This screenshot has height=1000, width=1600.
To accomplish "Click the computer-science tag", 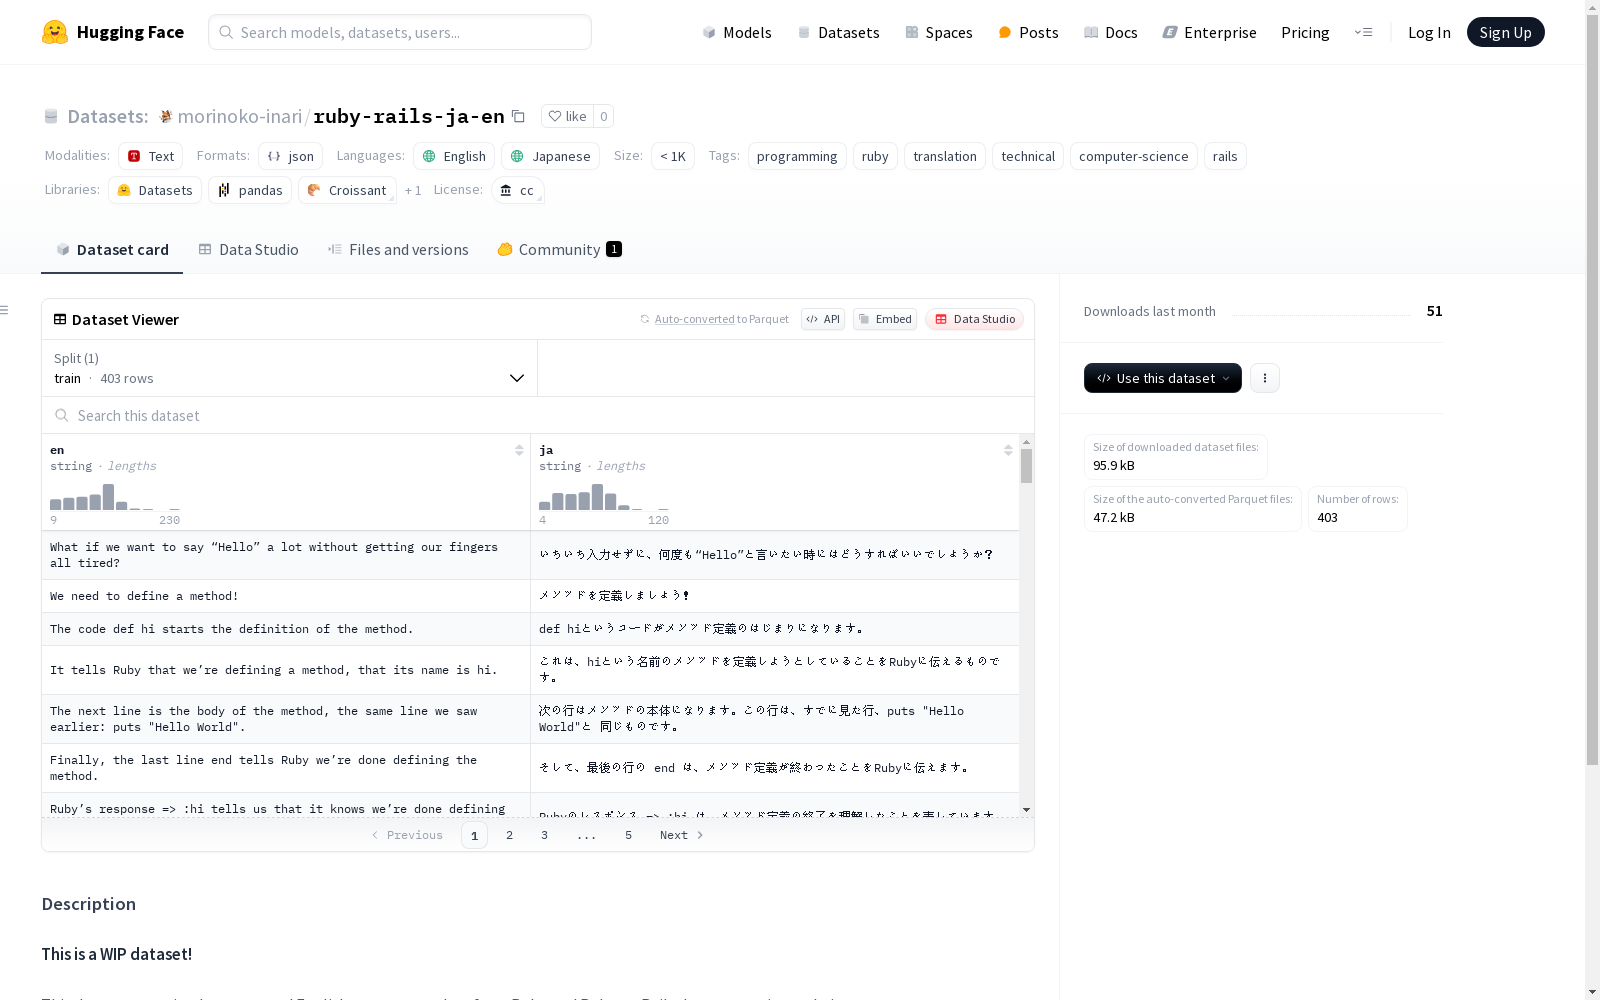I will (1134, 156).
